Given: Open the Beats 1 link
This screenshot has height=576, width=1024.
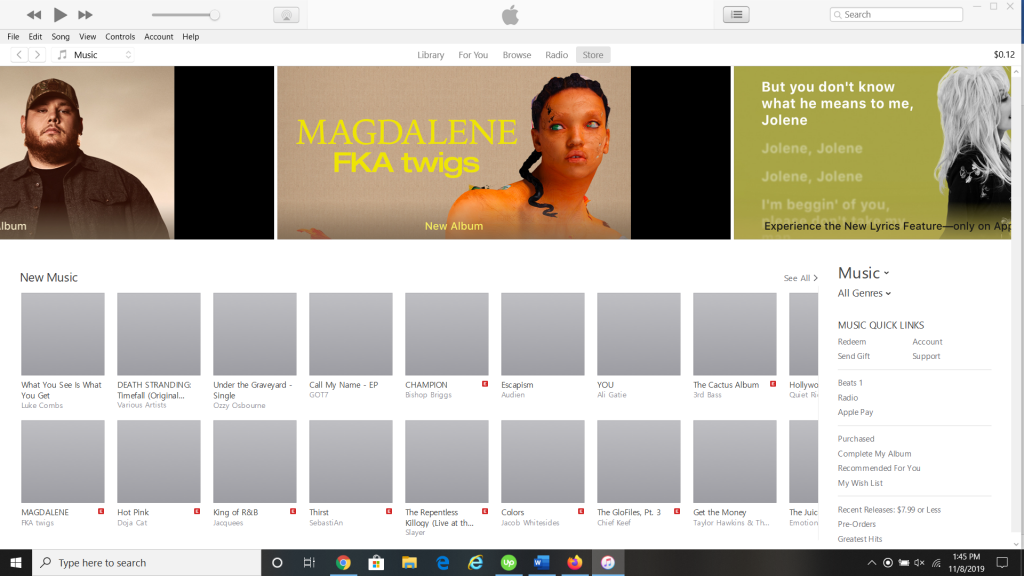Looking at the screenshot, I should click(850, 383).
